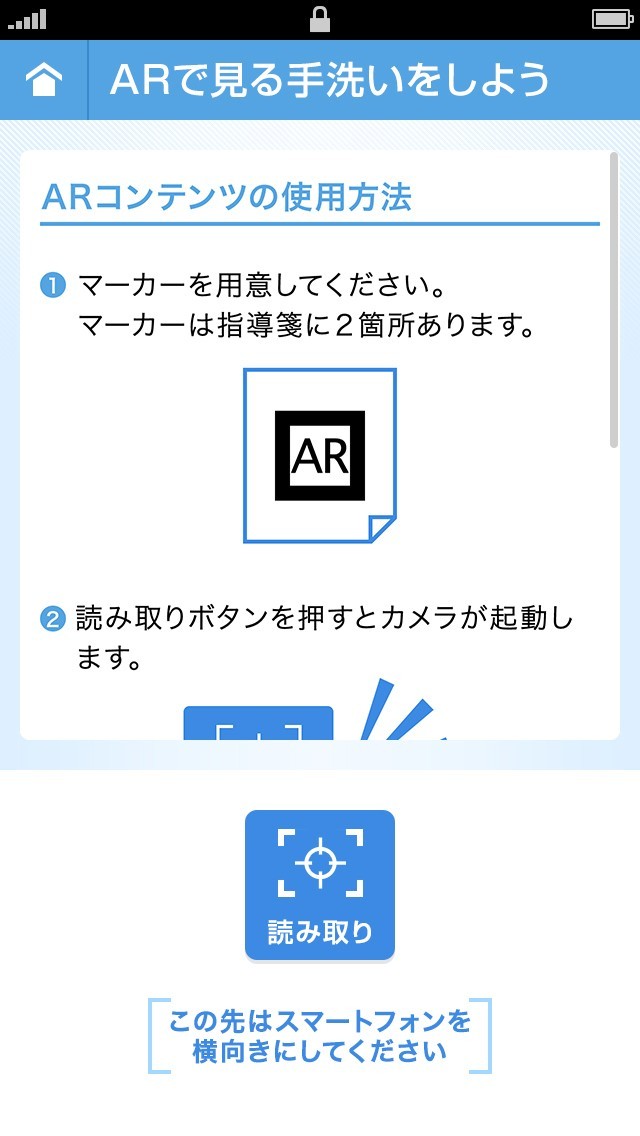Click the lock icon in status bar

point(320,20)
